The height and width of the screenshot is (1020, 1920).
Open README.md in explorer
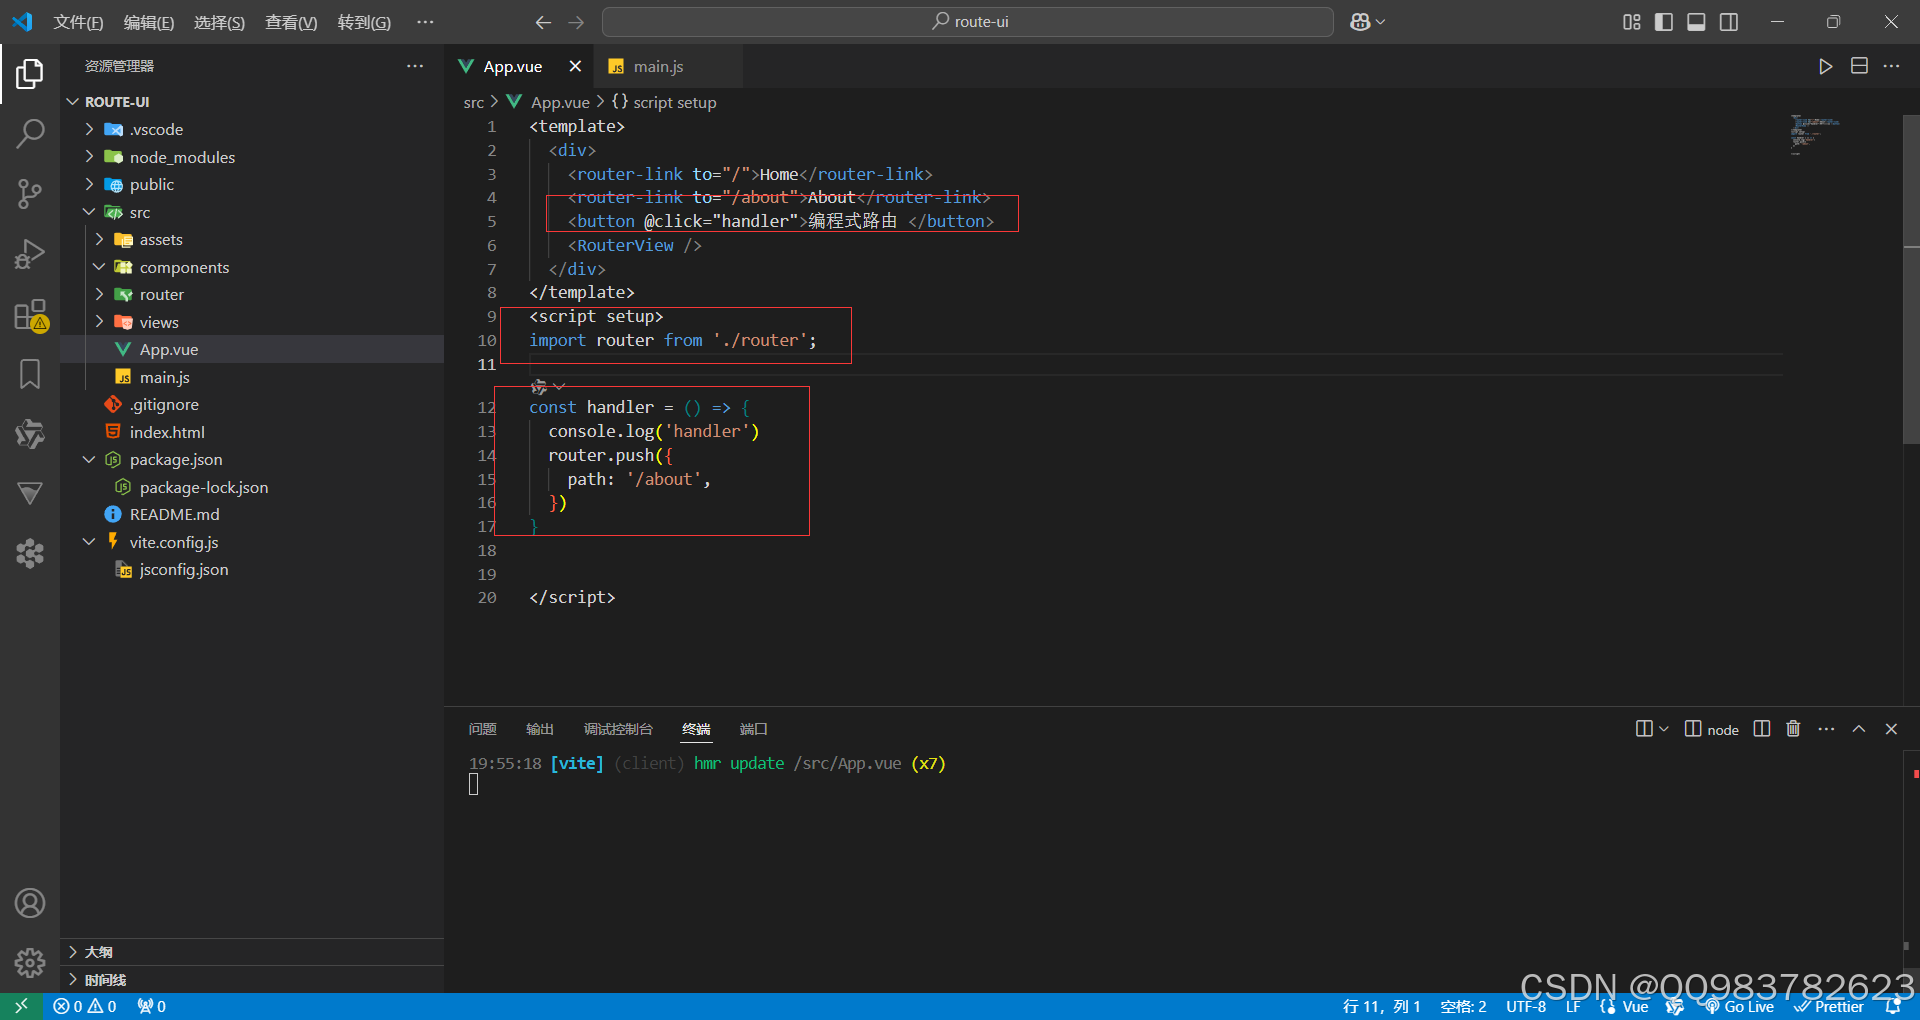pos(174,514)
